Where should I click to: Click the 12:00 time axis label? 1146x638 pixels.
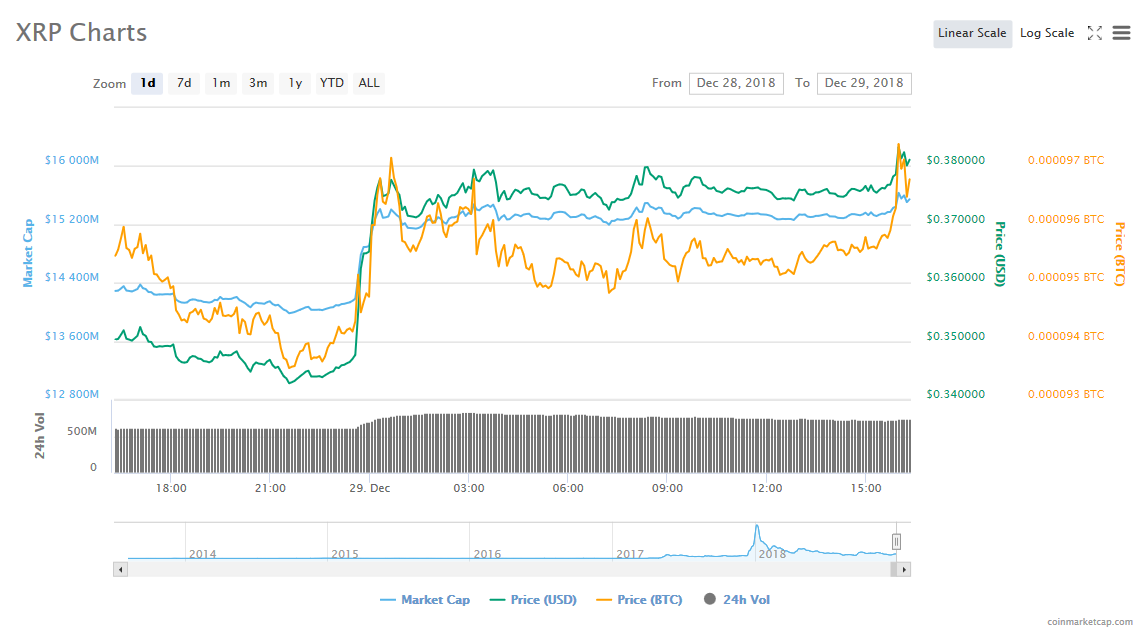coord(767,488)
